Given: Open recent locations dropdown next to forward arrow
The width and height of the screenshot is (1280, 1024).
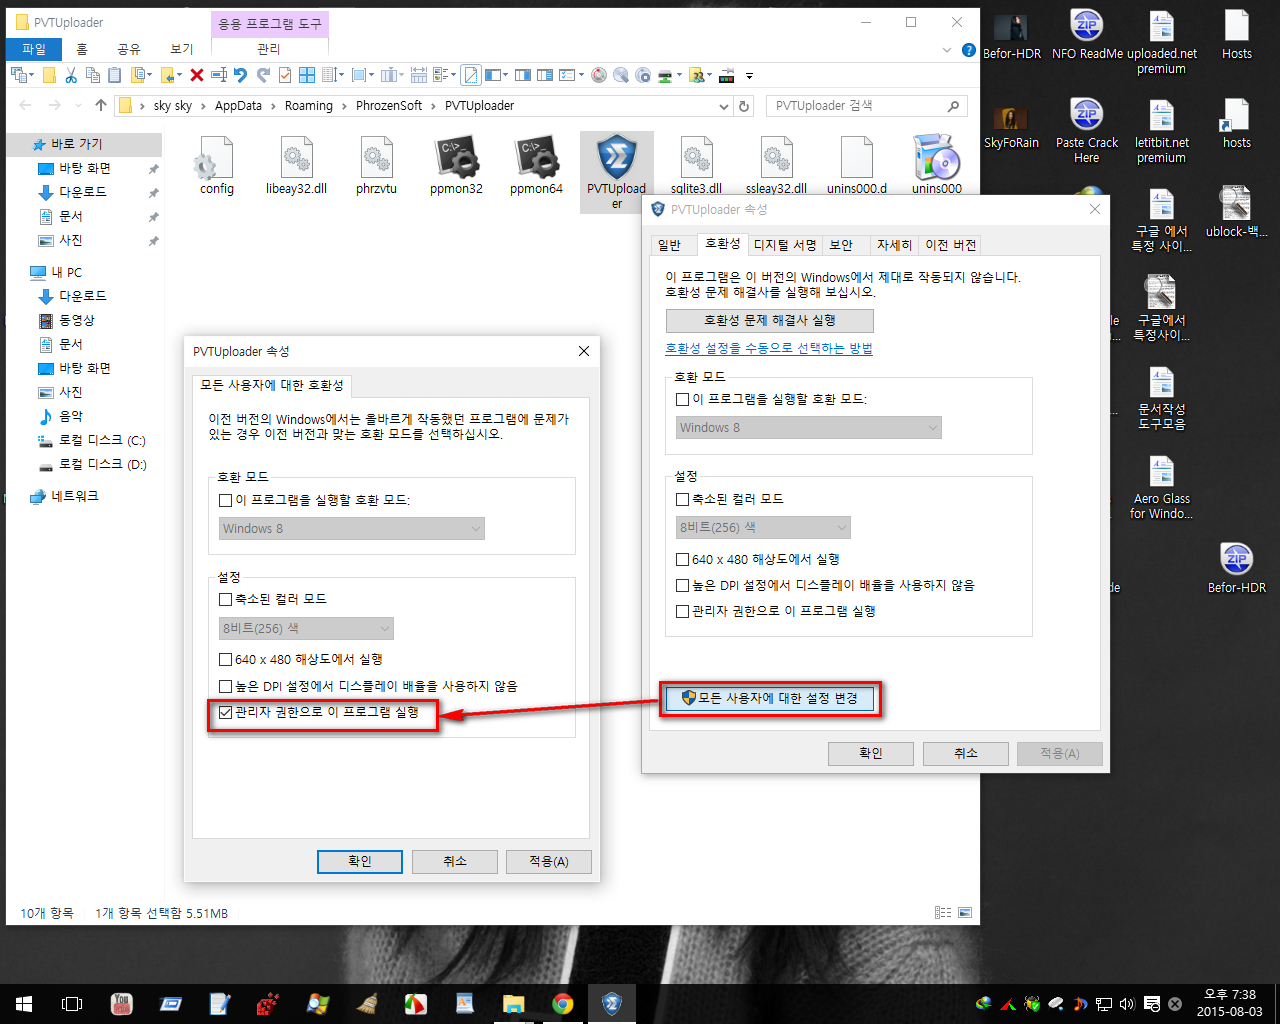Looking at the screenshot, I should pos(79,106).
